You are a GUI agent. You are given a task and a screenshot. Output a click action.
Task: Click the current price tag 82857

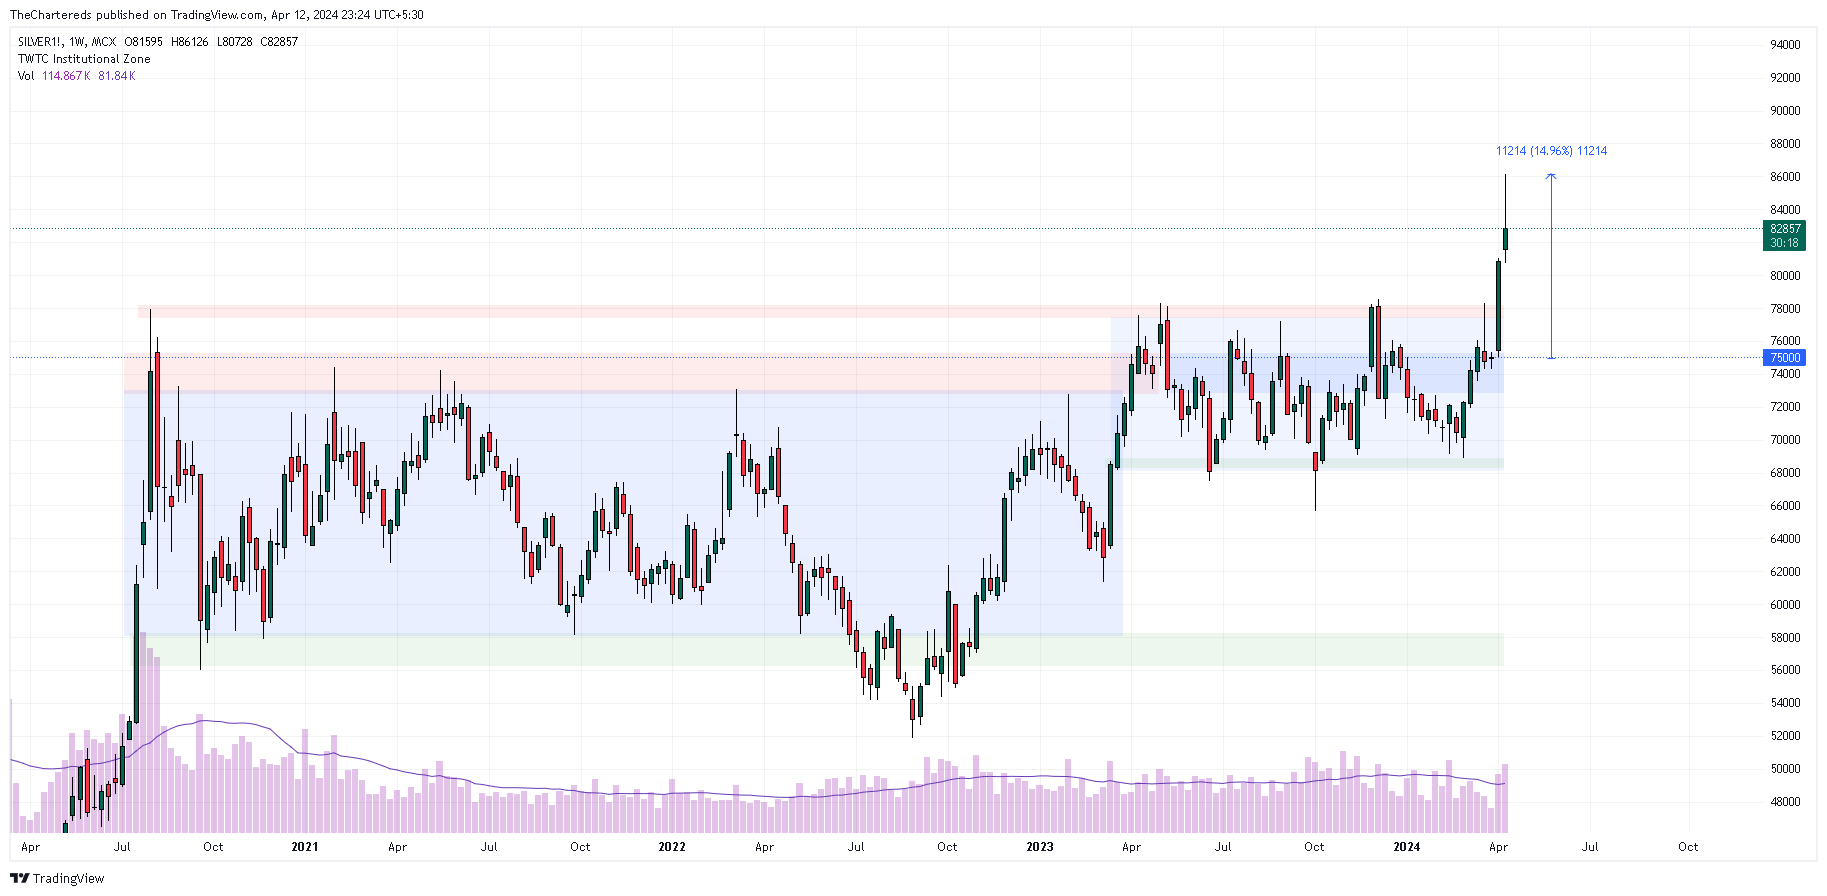point(1785,229)
